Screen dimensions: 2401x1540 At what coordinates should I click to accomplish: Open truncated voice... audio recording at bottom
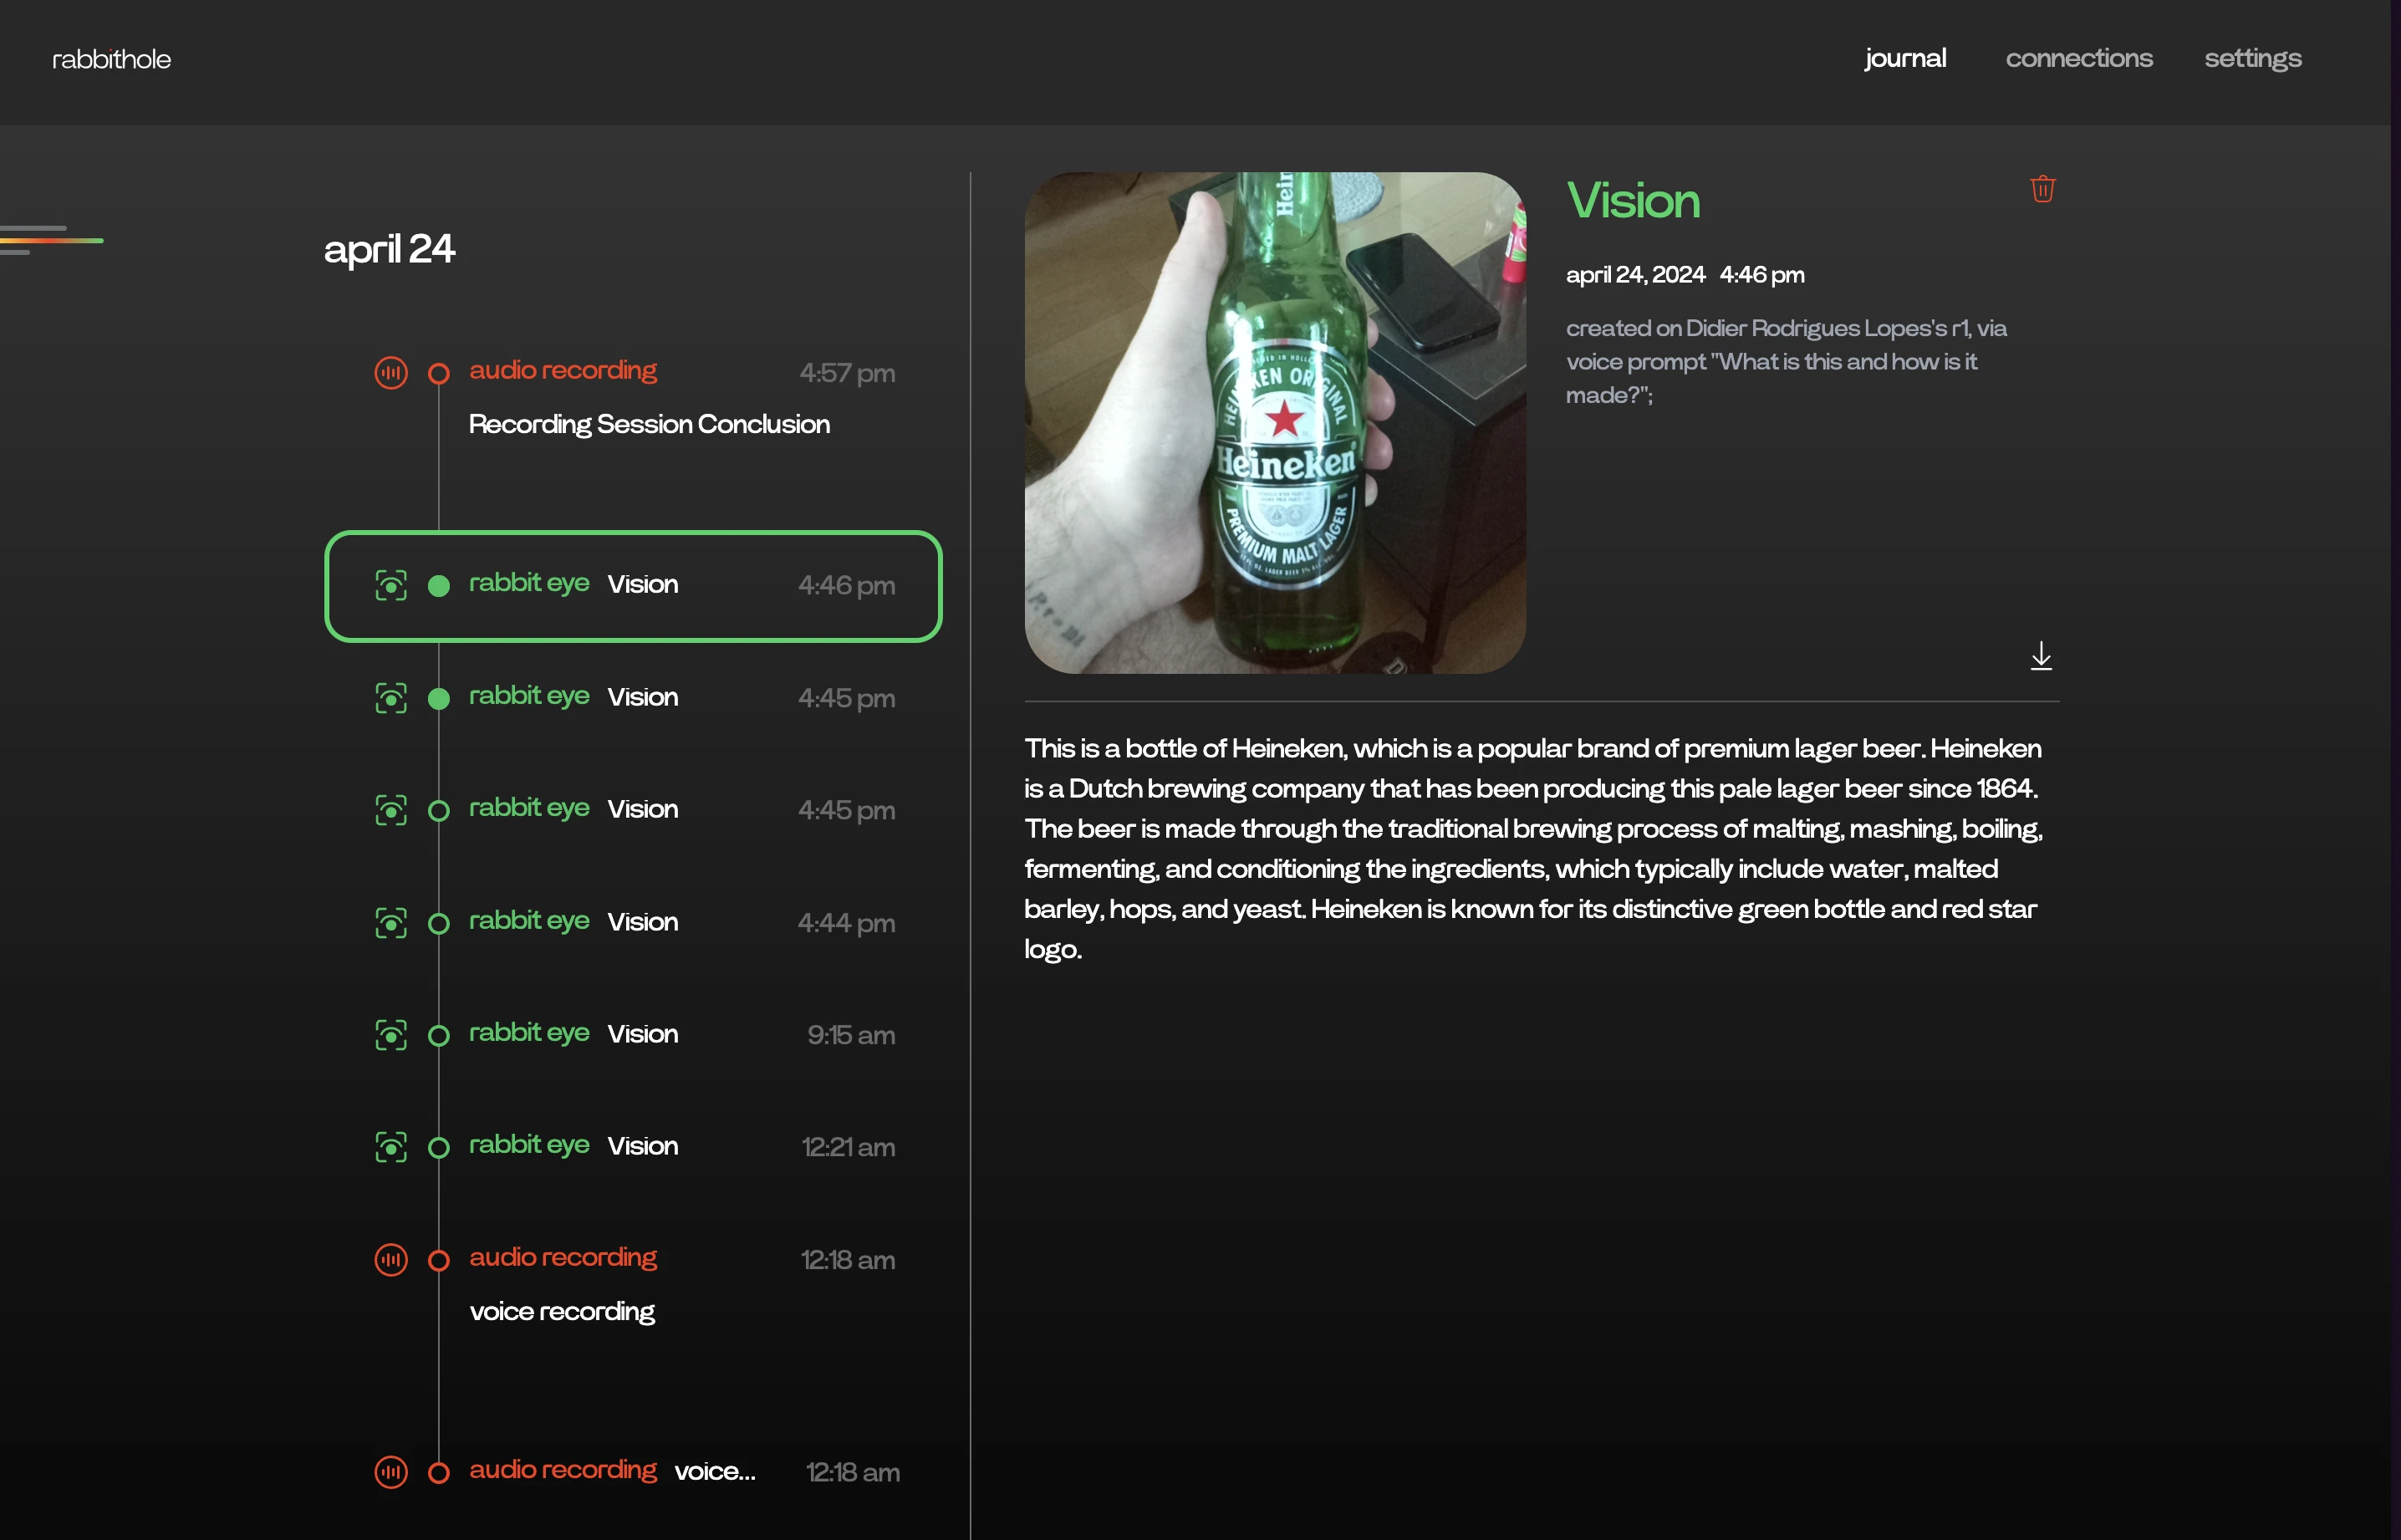pos(714,1471)
